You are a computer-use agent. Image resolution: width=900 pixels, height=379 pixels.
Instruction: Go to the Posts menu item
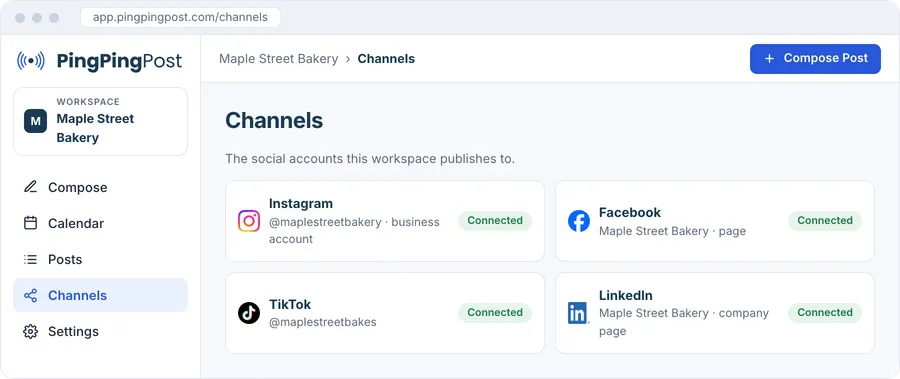100,260
